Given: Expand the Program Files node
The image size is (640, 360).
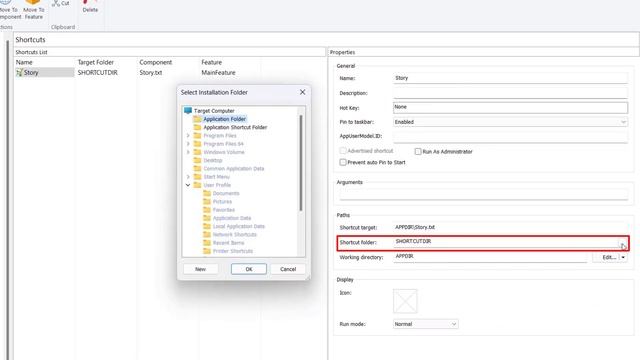Looking at the screenshot, I should coord(188,136).
